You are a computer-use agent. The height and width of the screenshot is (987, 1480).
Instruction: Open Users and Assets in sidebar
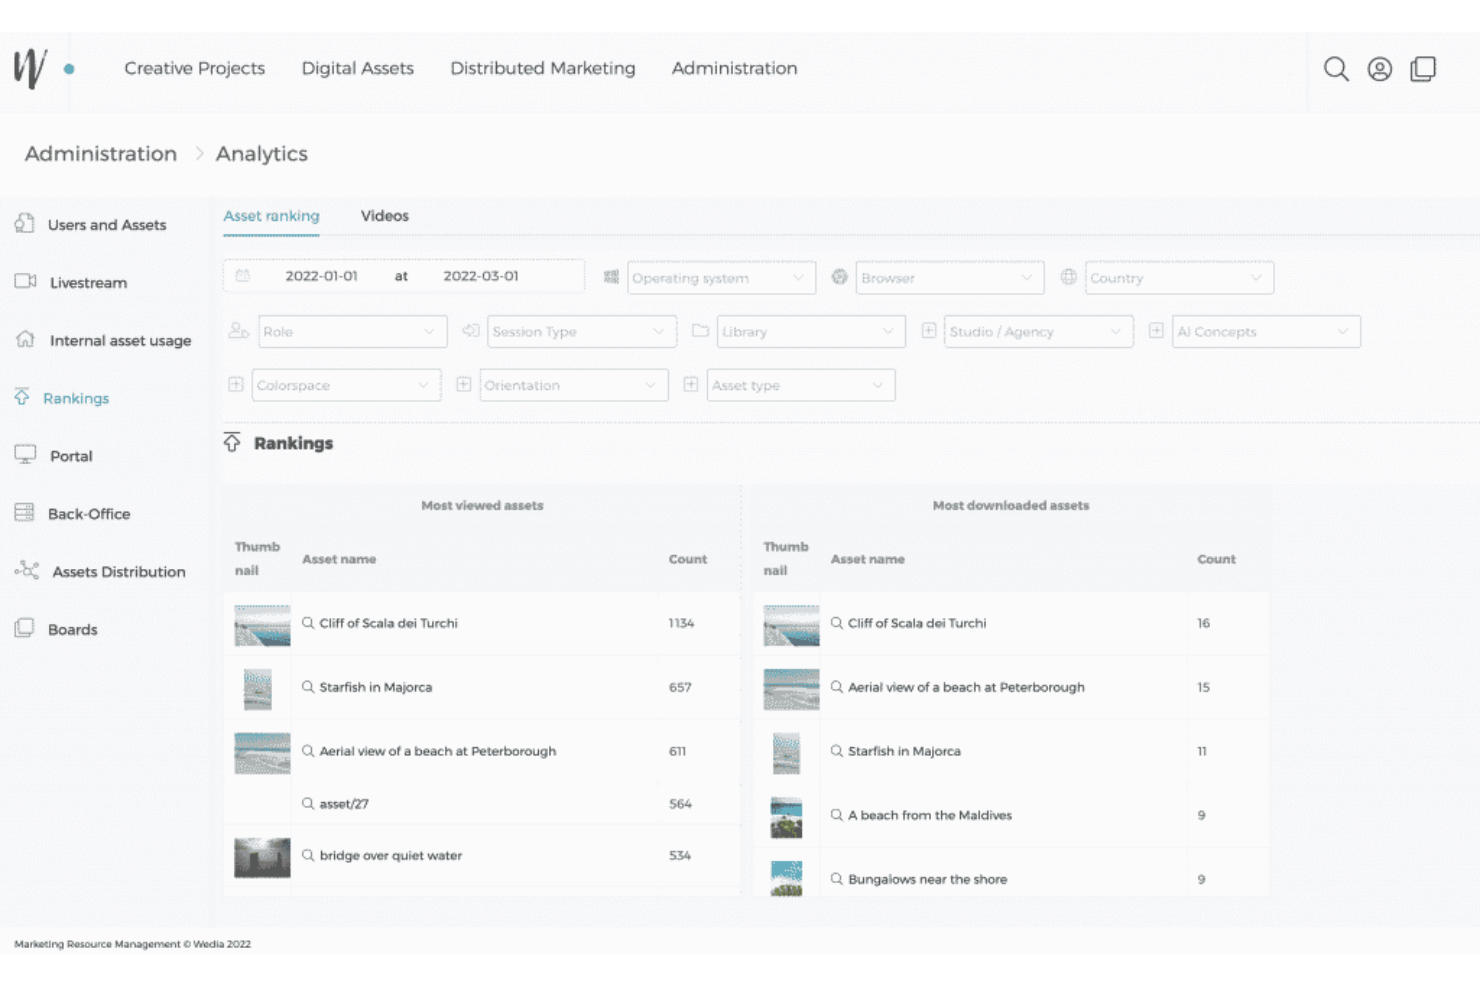107,225
